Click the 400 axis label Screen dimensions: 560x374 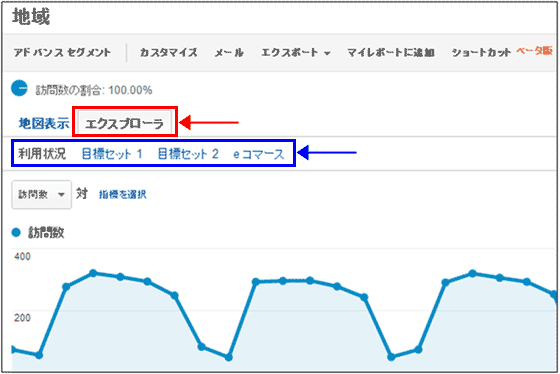pyautogui.click(x=22, y=256)
